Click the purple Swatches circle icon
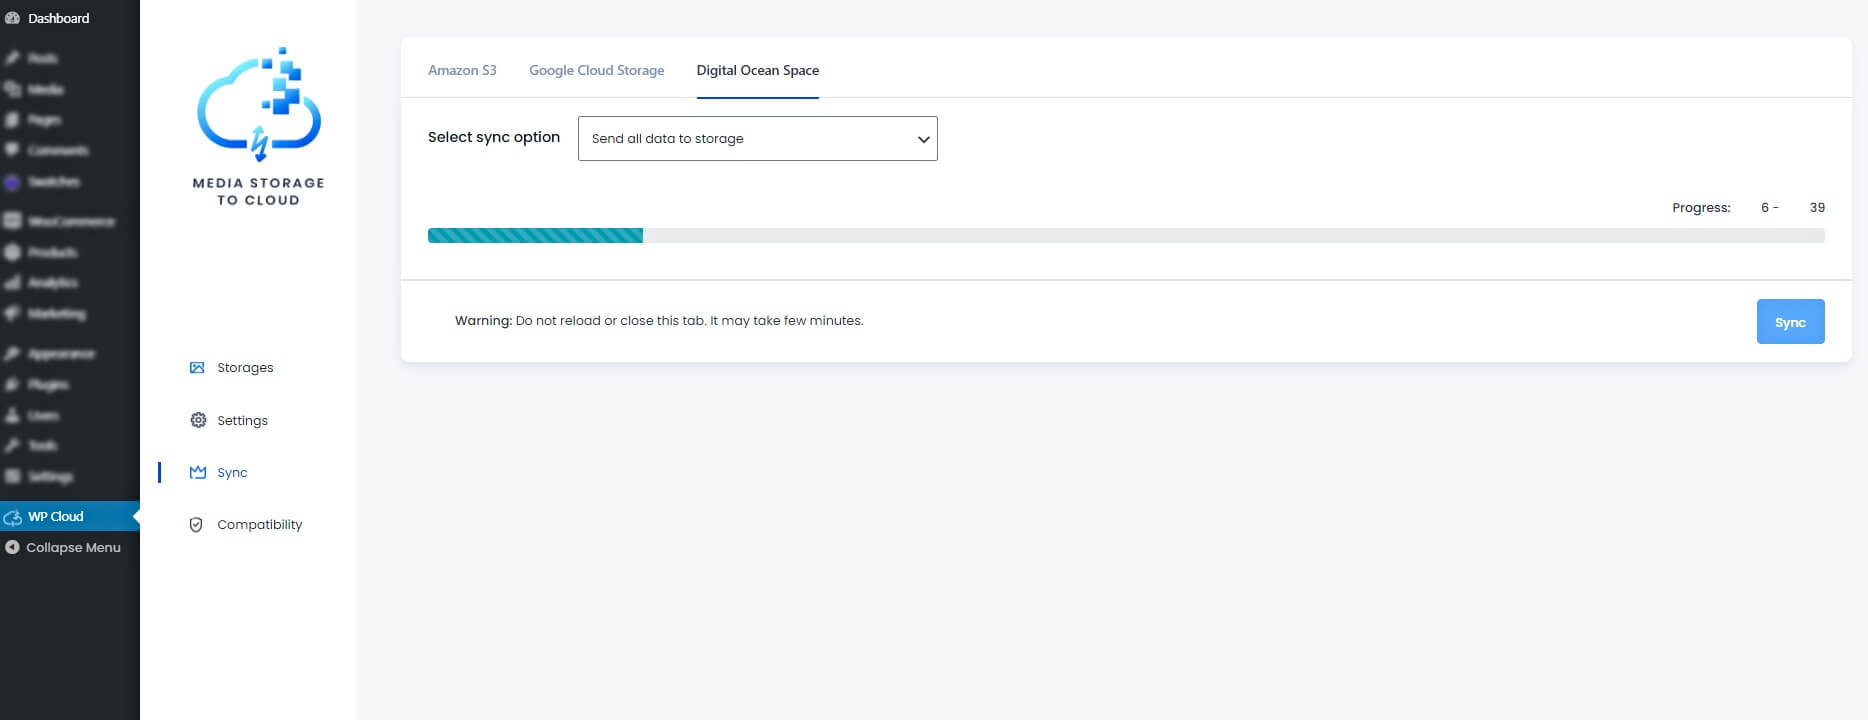 click(x=12, y=182)
